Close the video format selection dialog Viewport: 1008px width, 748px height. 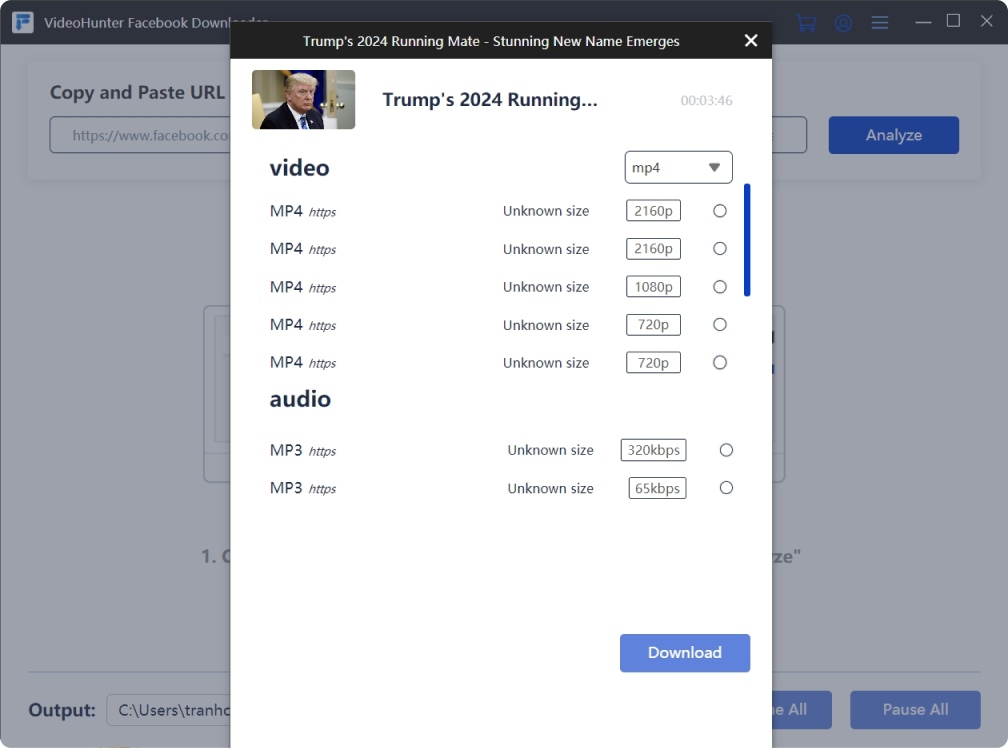point(750,40)
